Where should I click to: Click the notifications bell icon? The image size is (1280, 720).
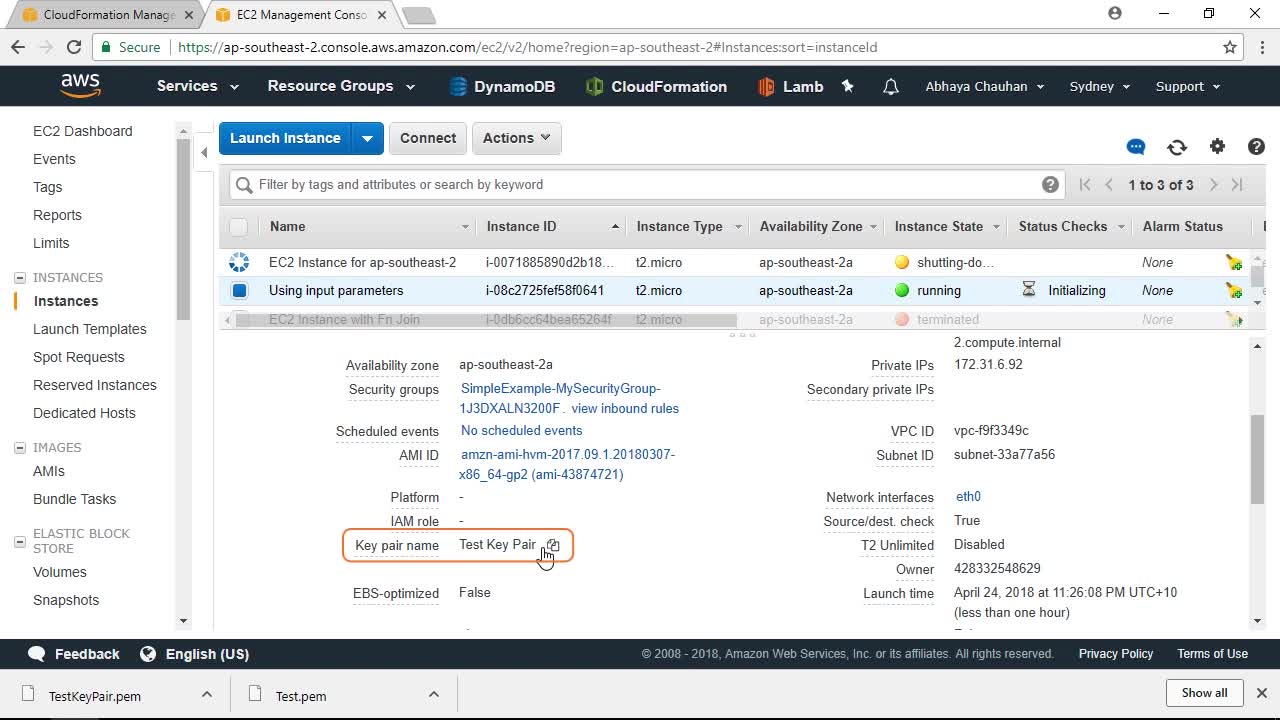point(890,87)
